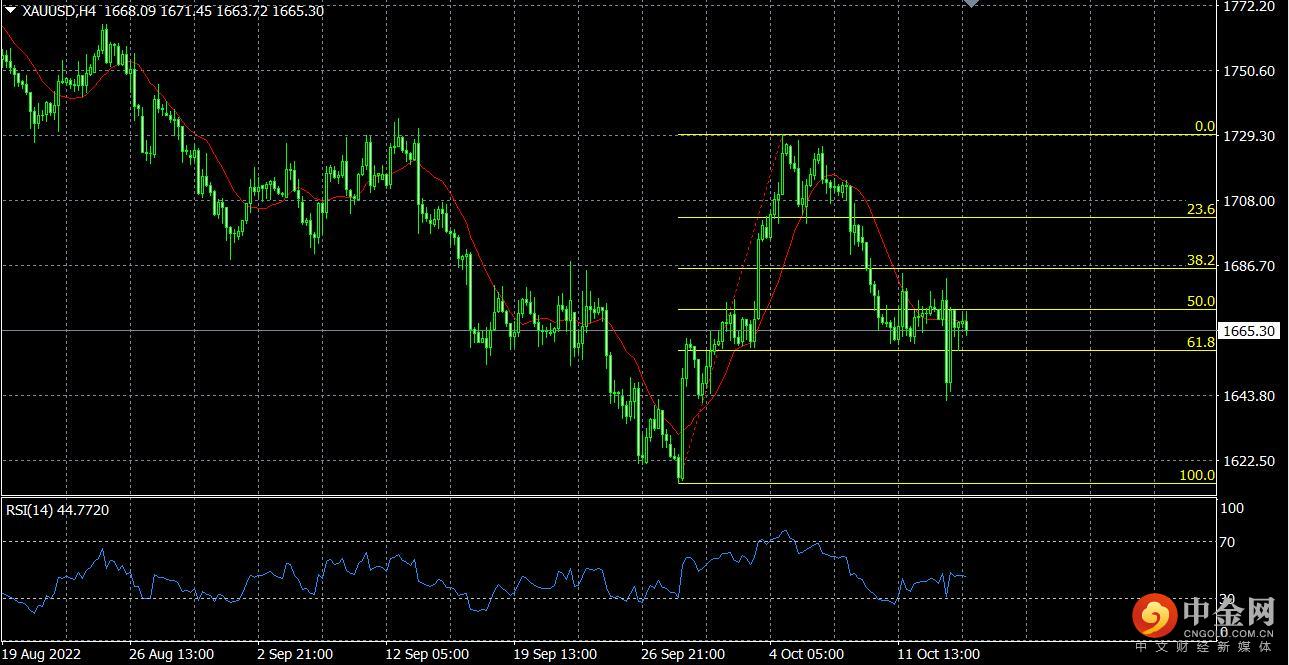
Task: Click the chart shift triangle marker at top
Action: pyautogui.click(x=969, y=3)
